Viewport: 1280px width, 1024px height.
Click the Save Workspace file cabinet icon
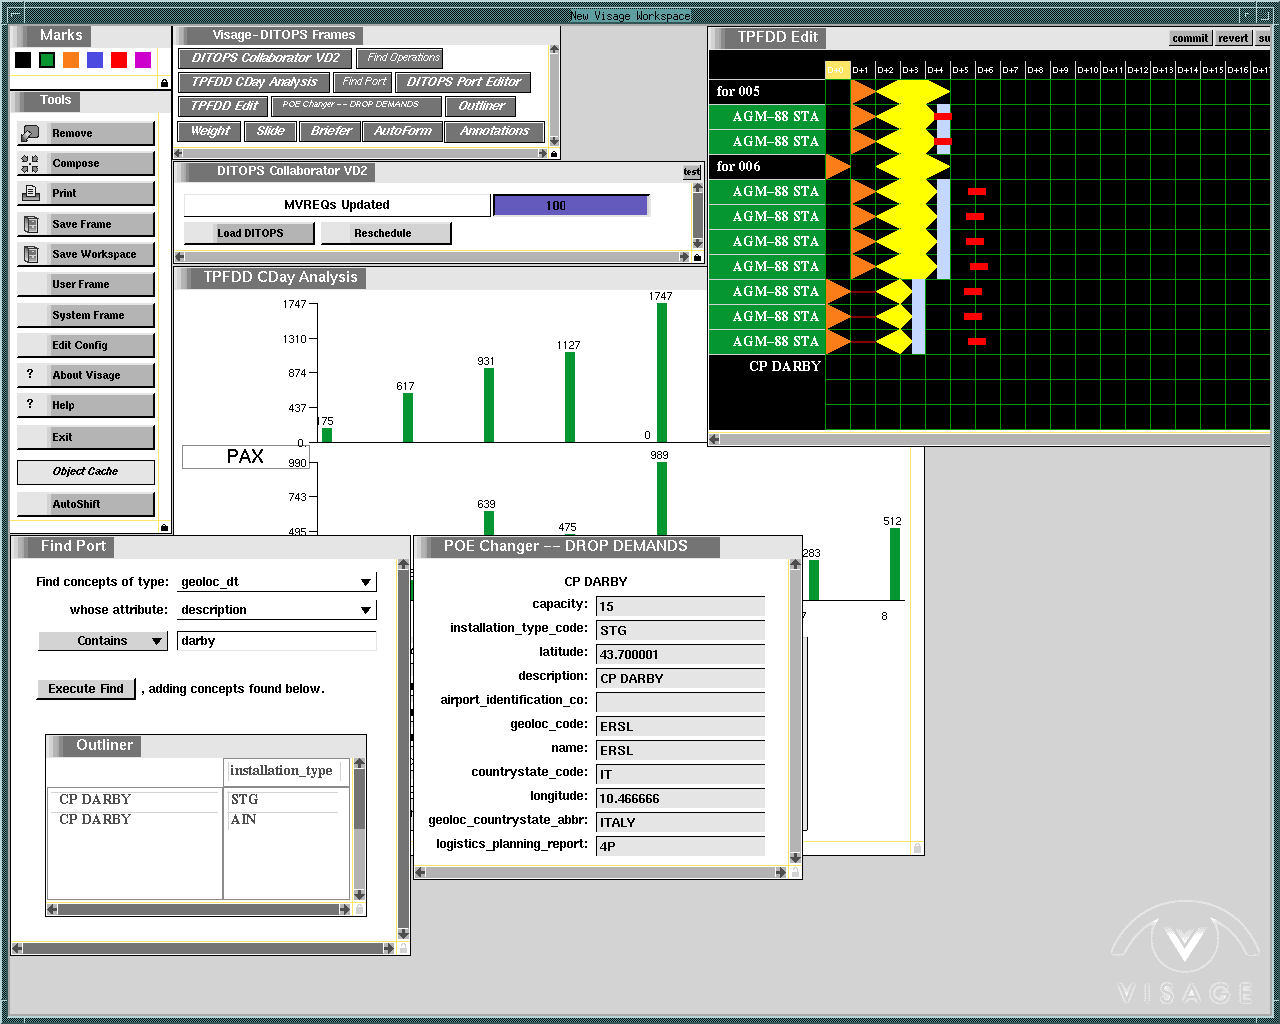coord(30,254)
